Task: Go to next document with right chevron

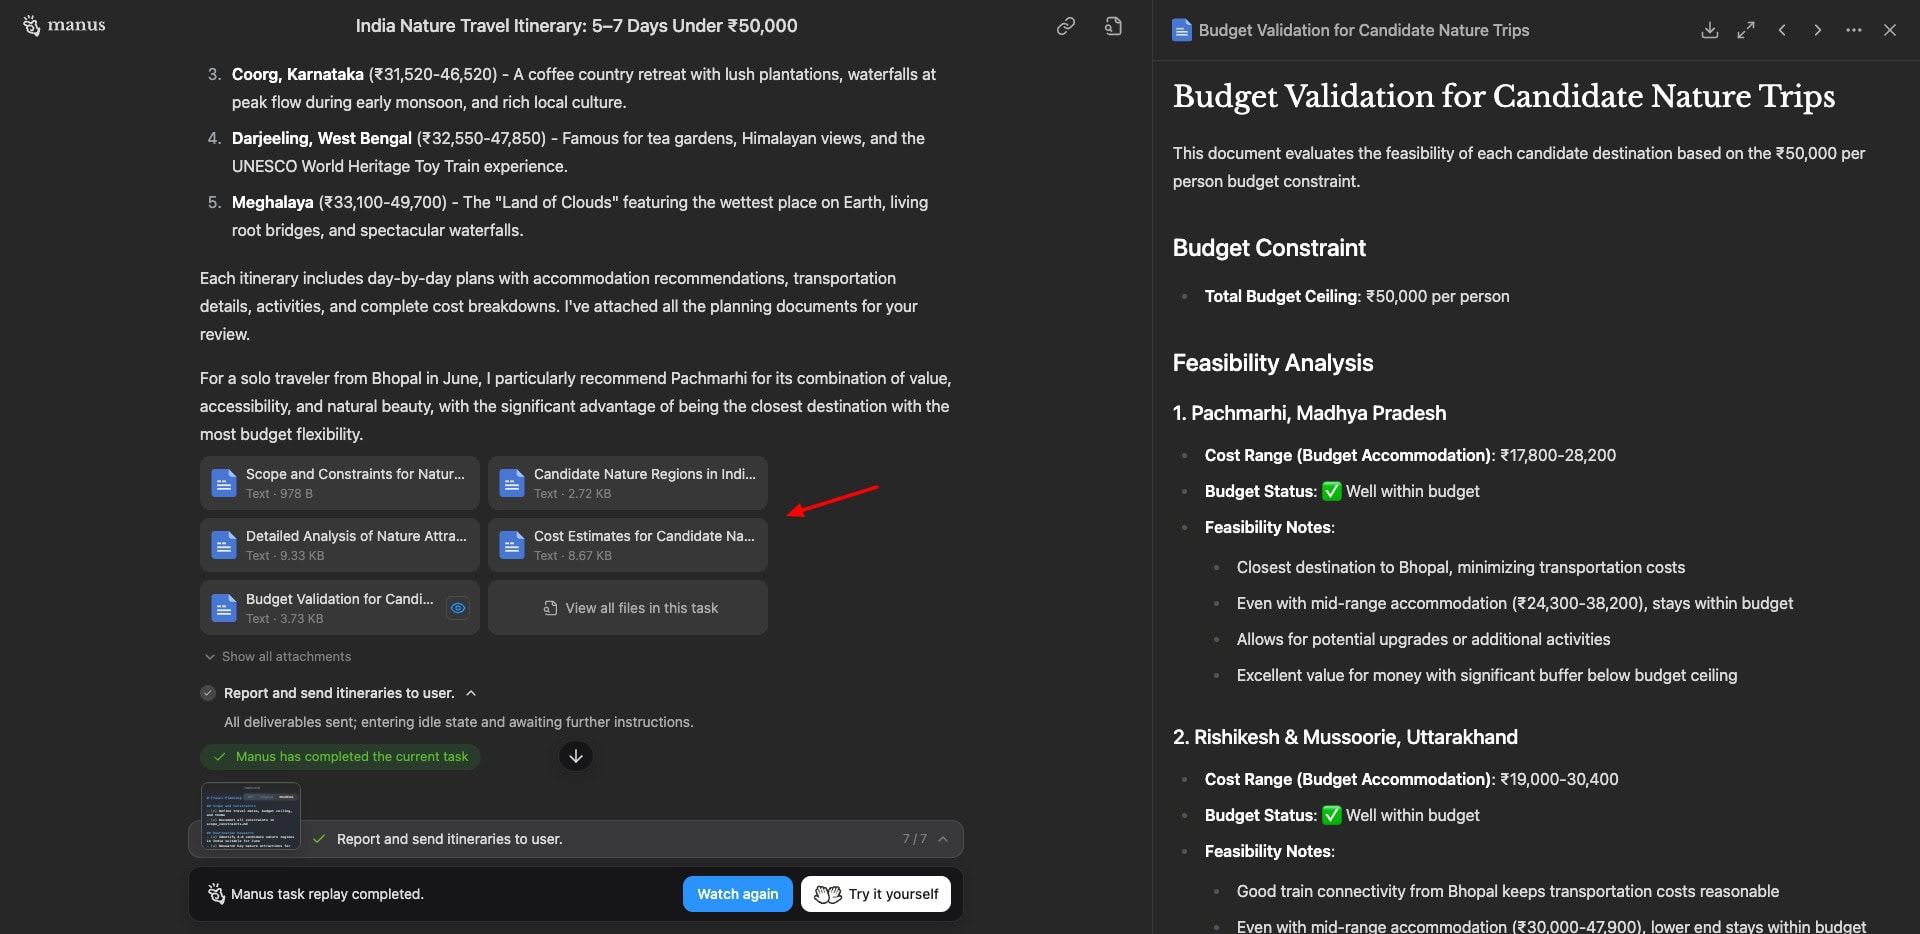Action: tap(1818, 30)
